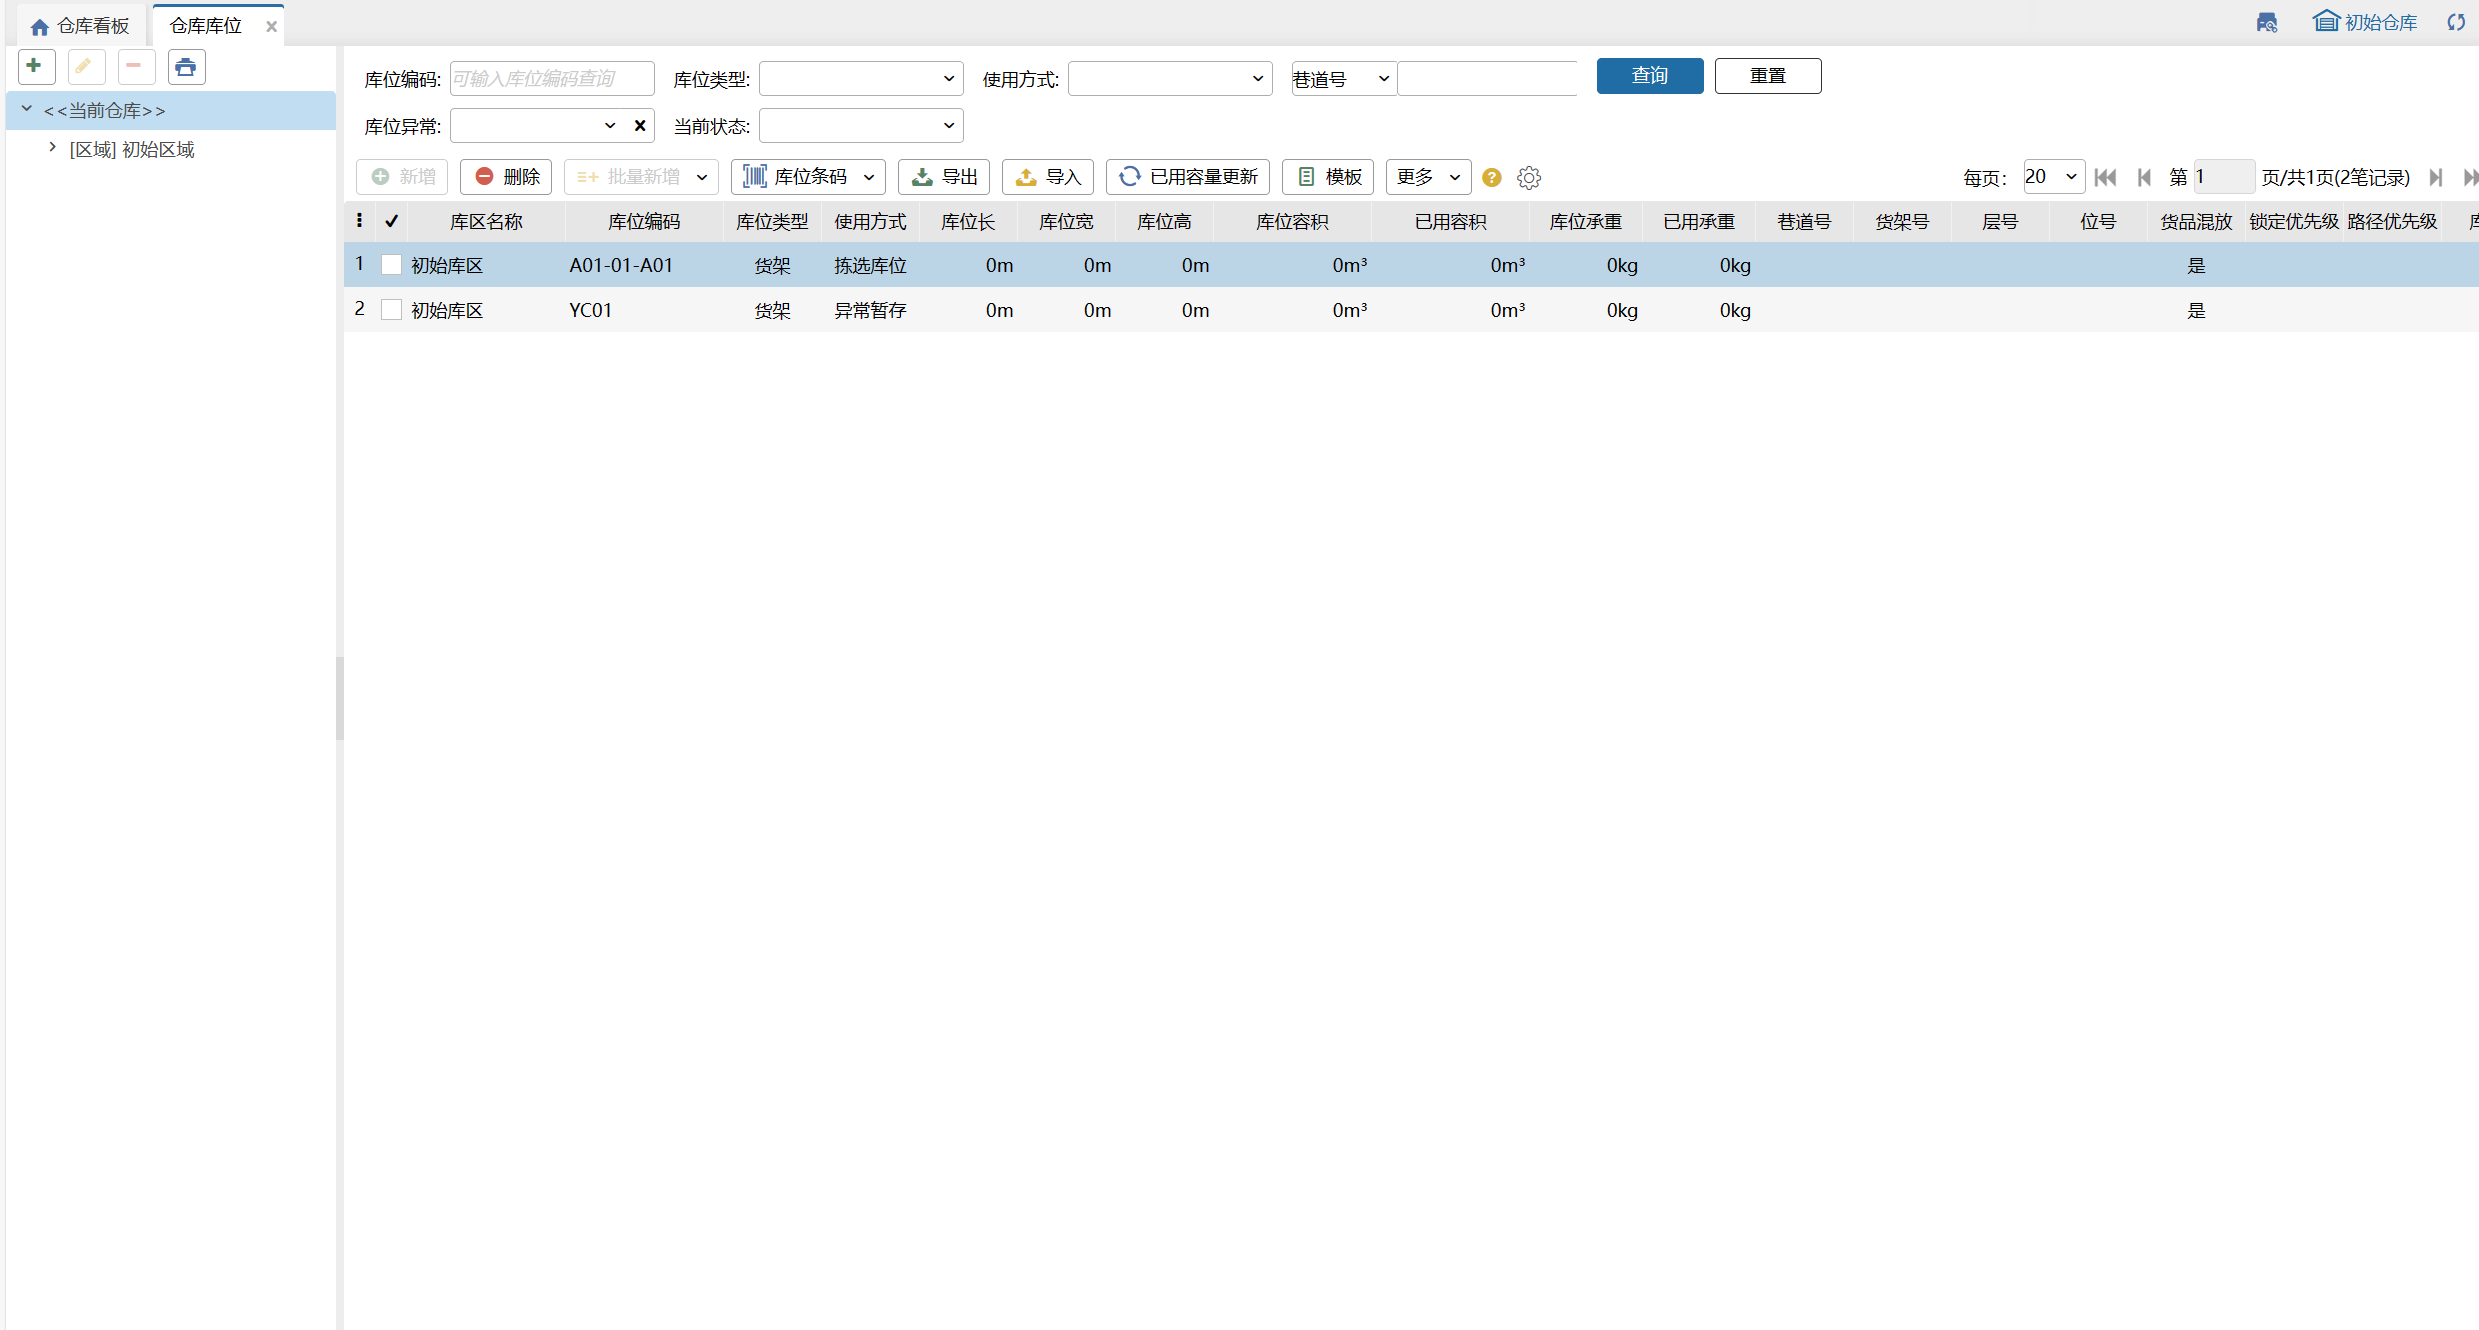Open the 当前状态 dropdown
This screenshot has height=1330, width=2479.
tap(861, 125)
